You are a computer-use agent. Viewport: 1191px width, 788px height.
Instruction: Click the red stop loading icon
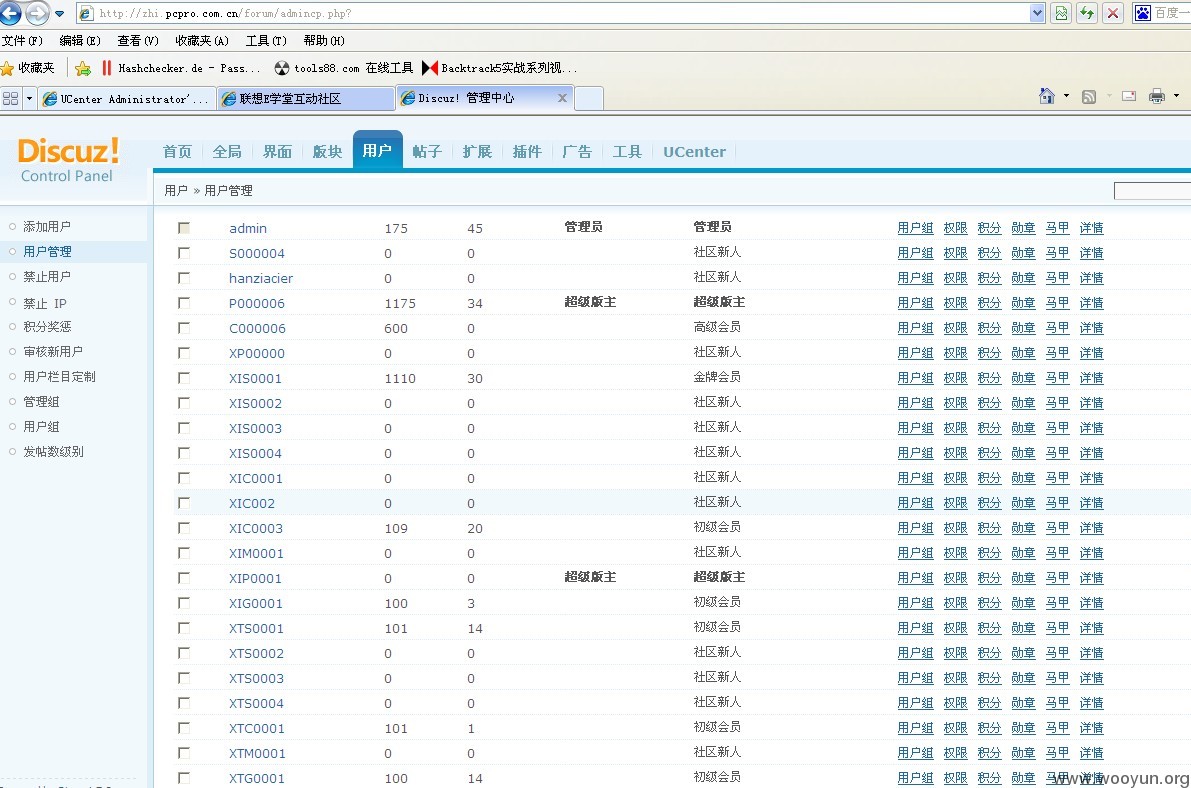(1113, 13)
